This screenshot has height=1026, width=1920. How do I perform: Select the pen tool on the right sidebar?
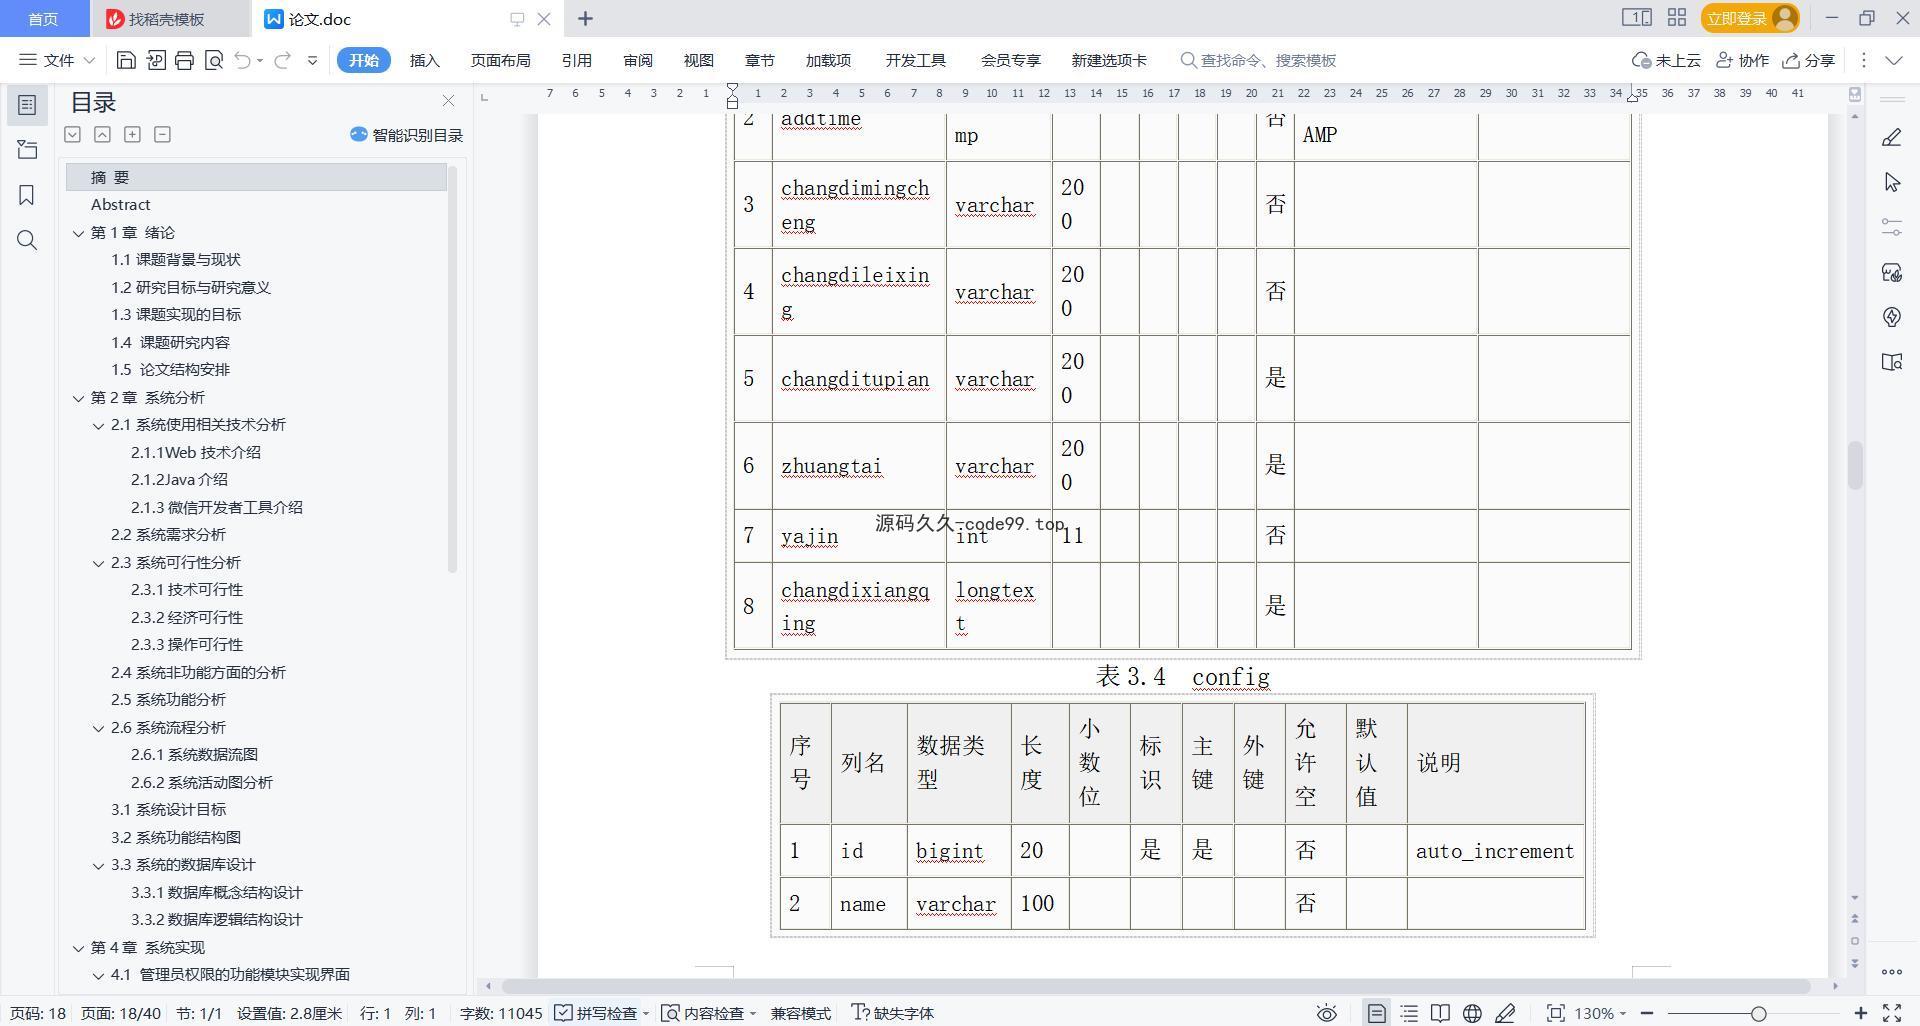(x=1891, y=137)
